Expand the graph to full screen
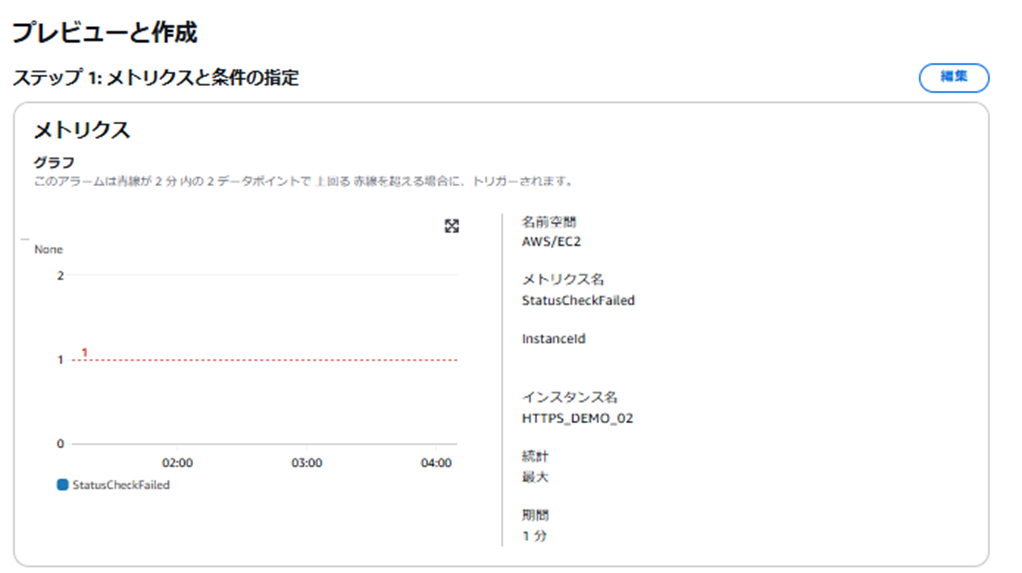 pos(452,226)
